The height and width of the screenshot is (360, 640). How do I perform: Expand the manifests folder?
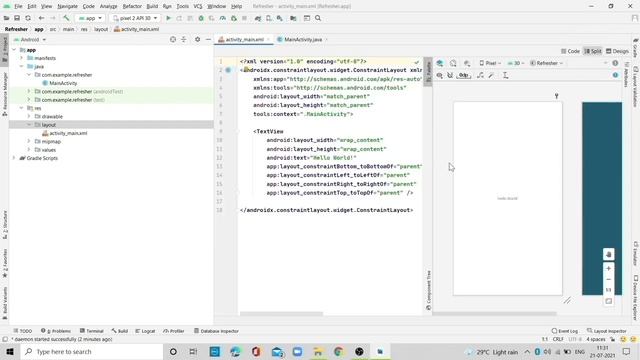click(22, 58)
